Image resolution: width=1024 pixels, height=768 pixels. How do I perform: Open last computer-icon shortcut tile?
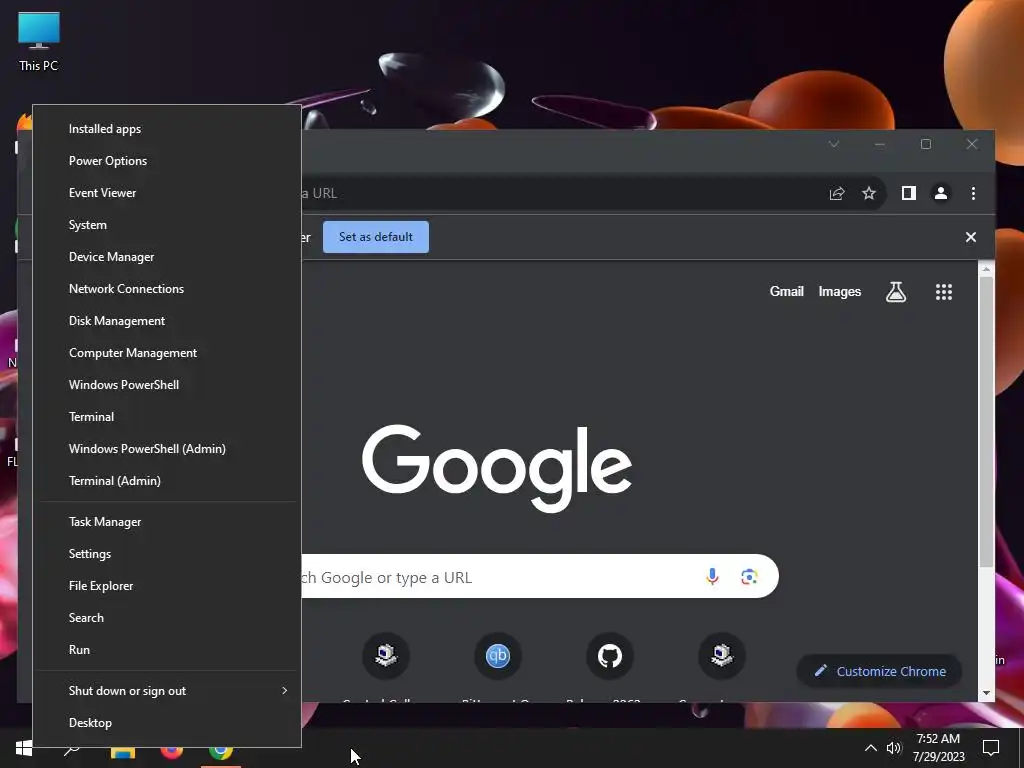[722, 656]
